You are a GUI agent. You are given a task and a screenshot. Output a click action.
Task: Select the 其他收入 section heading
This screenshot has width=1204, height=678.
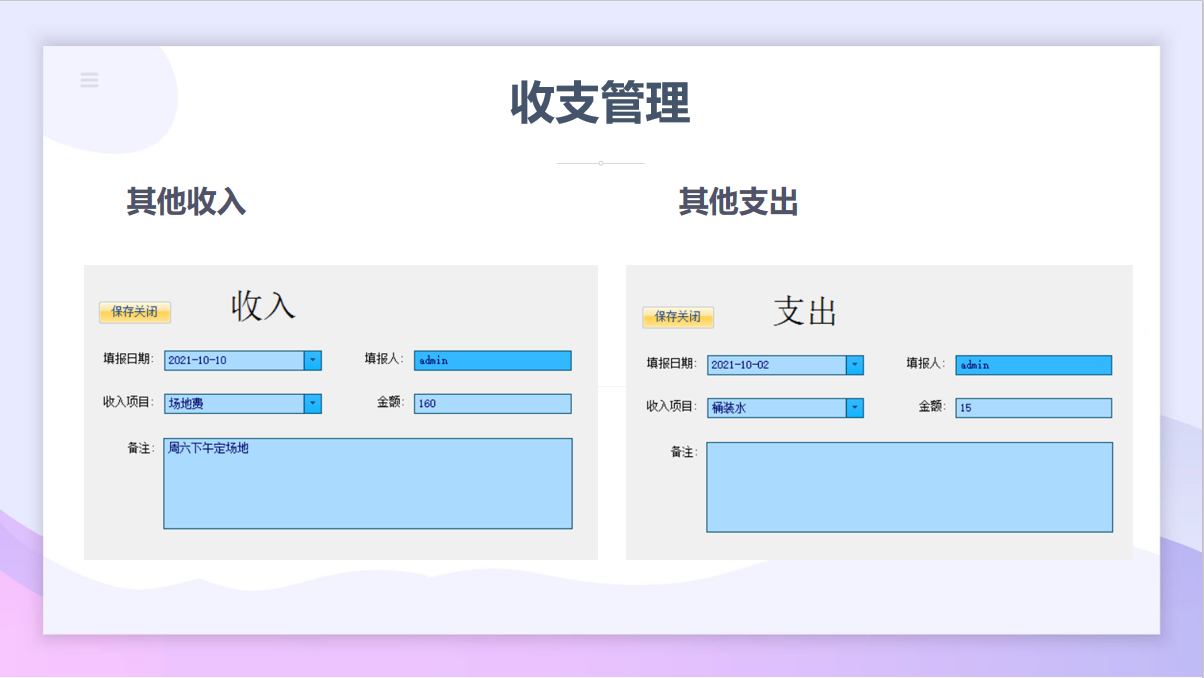186,202
